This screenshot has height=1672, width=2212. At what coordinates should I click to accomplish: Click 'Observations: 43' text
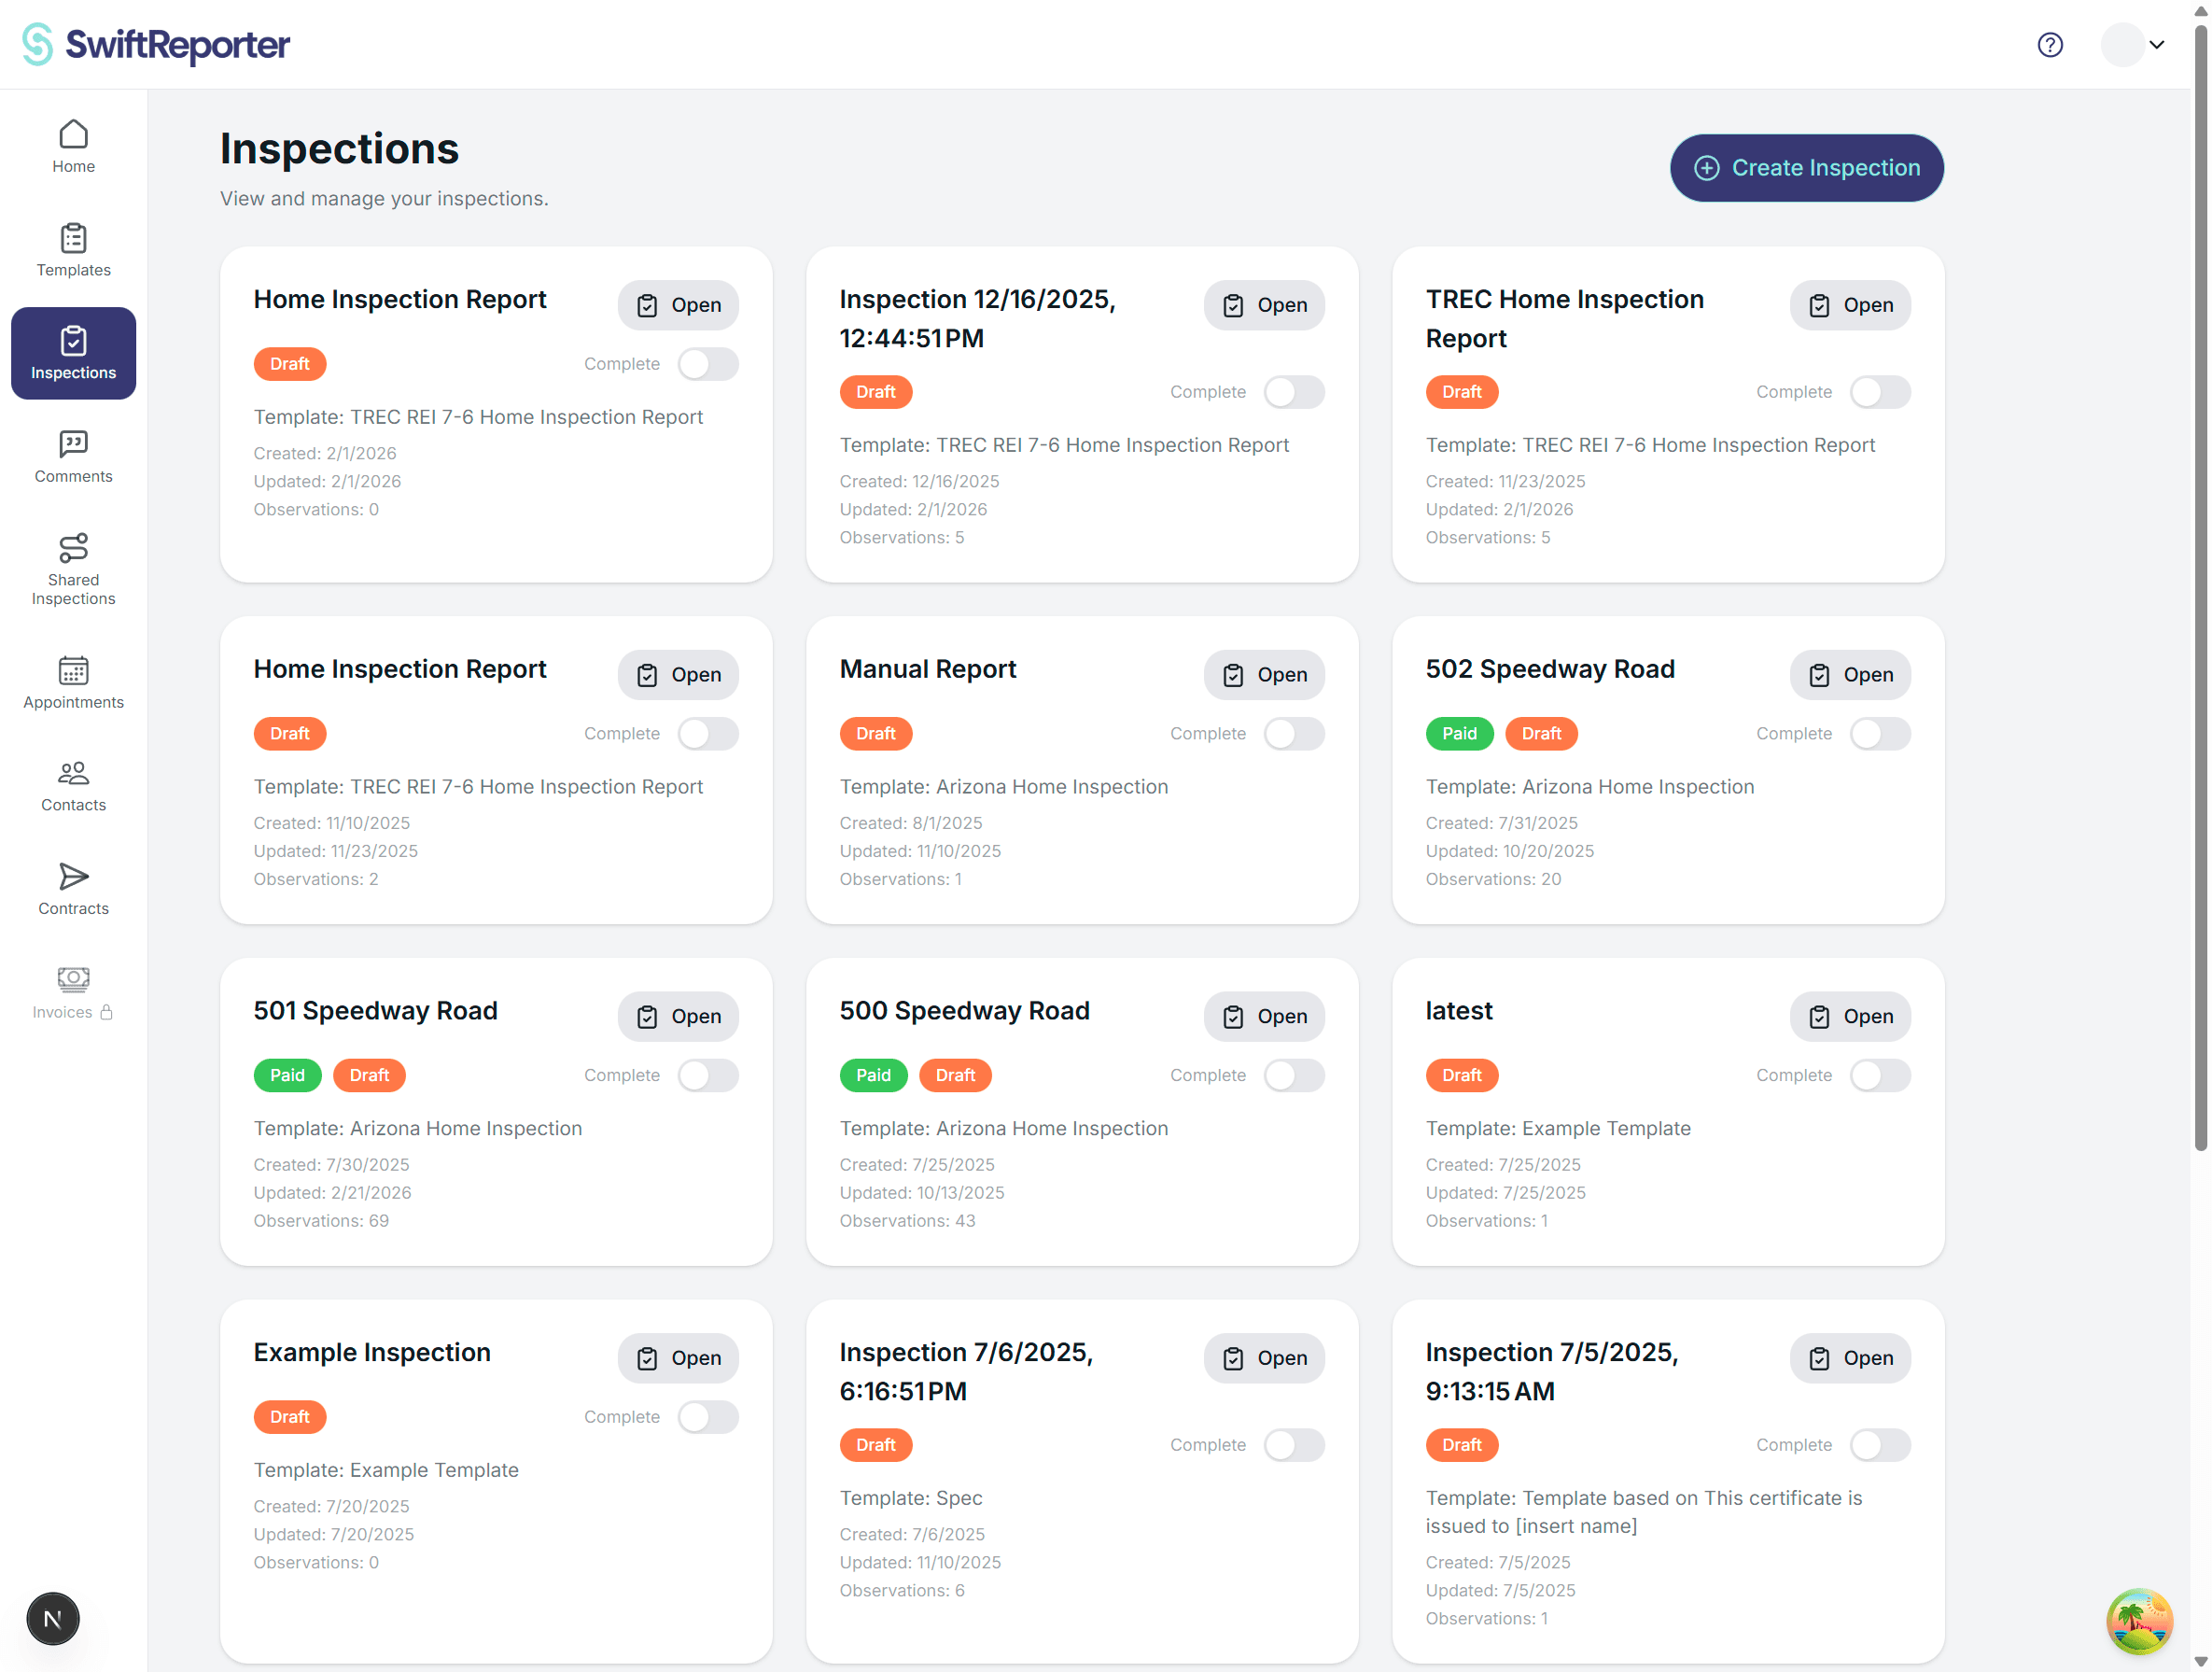click(906, 1221)
